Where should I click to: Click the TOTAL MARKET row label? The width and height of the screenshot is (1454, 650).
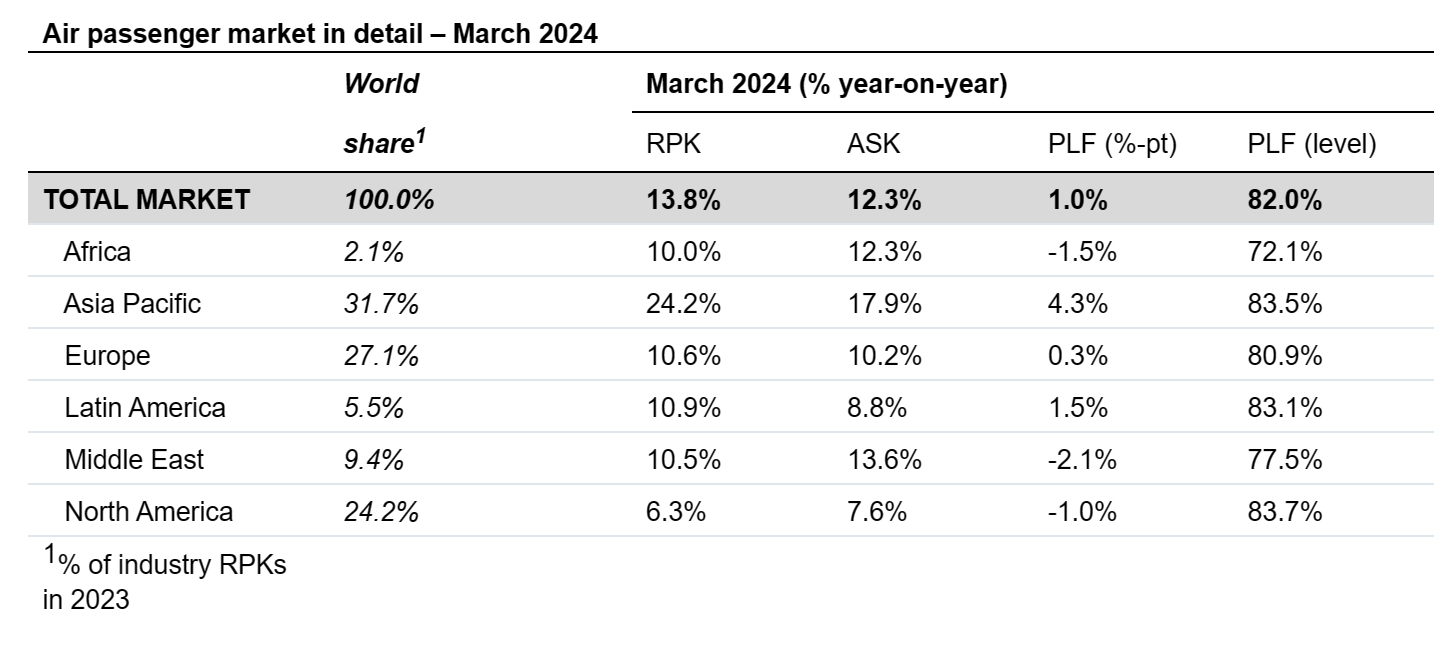146,200
